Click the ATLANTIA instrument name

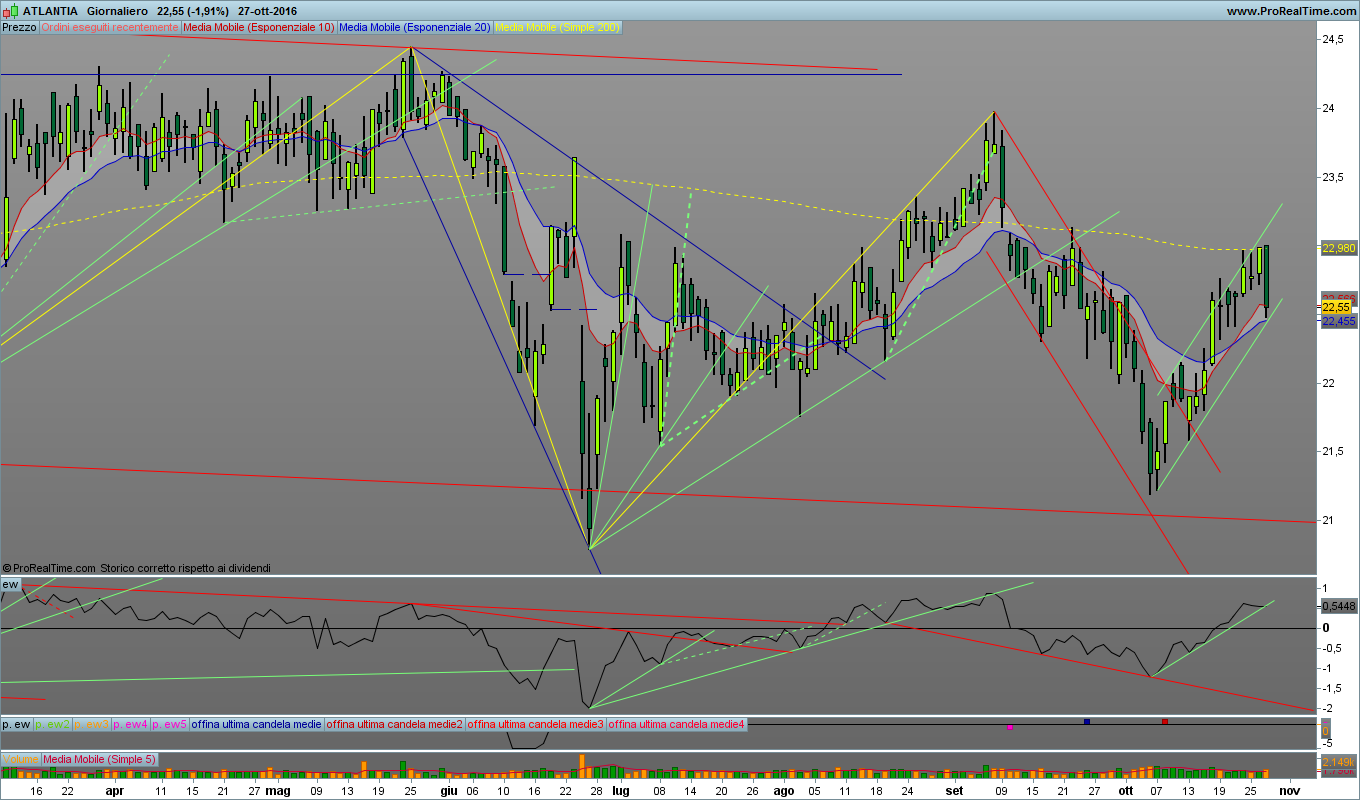point(49,10)
